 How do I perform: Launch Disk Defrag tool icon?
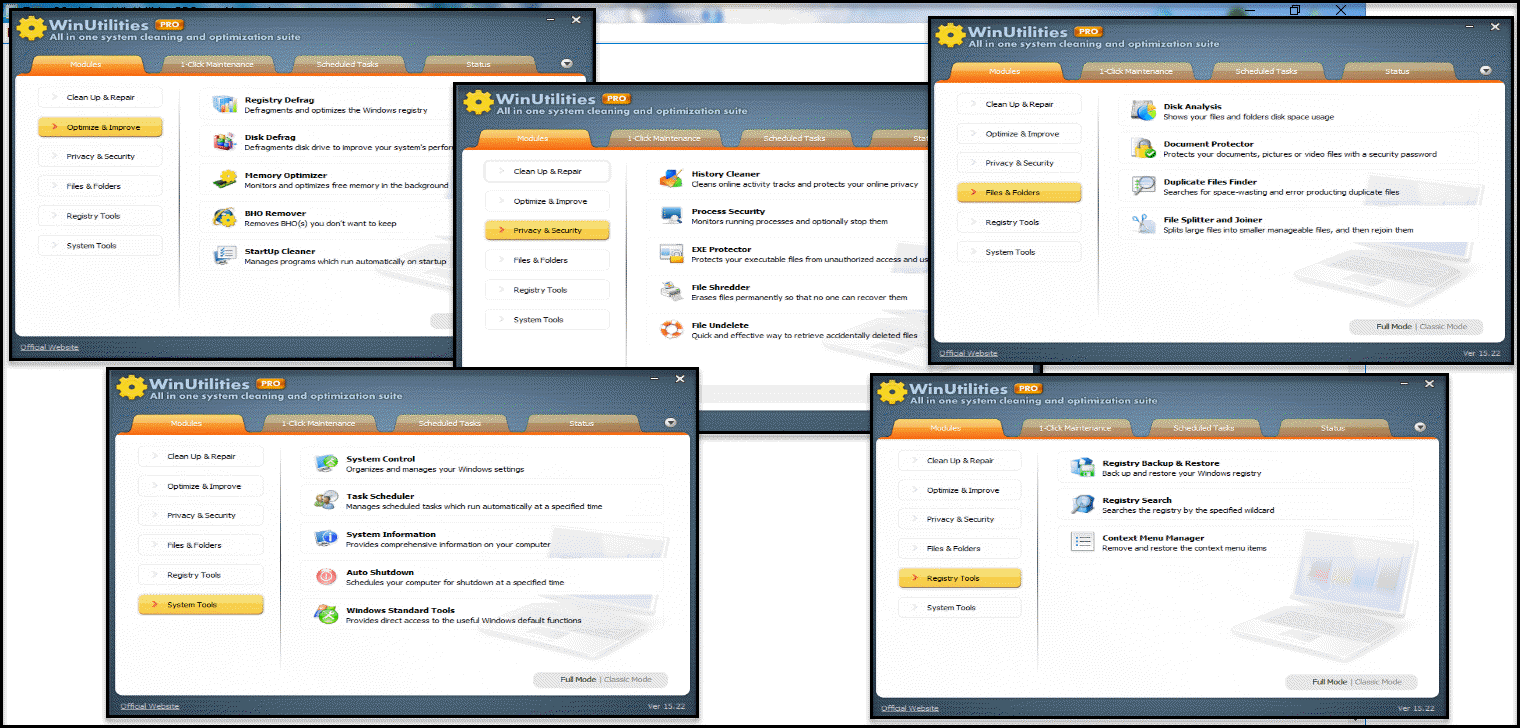[x=226, y=142]
